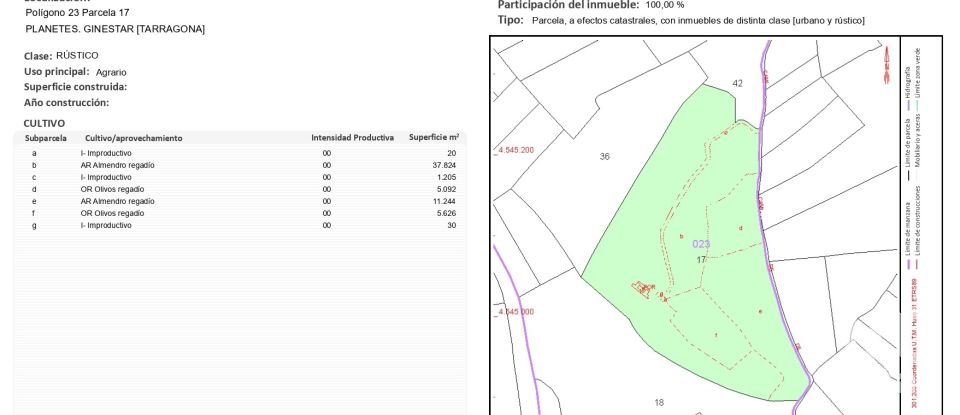Click the CULTIVO section heading
960x415 pixels.
click(x=44, y=123)
